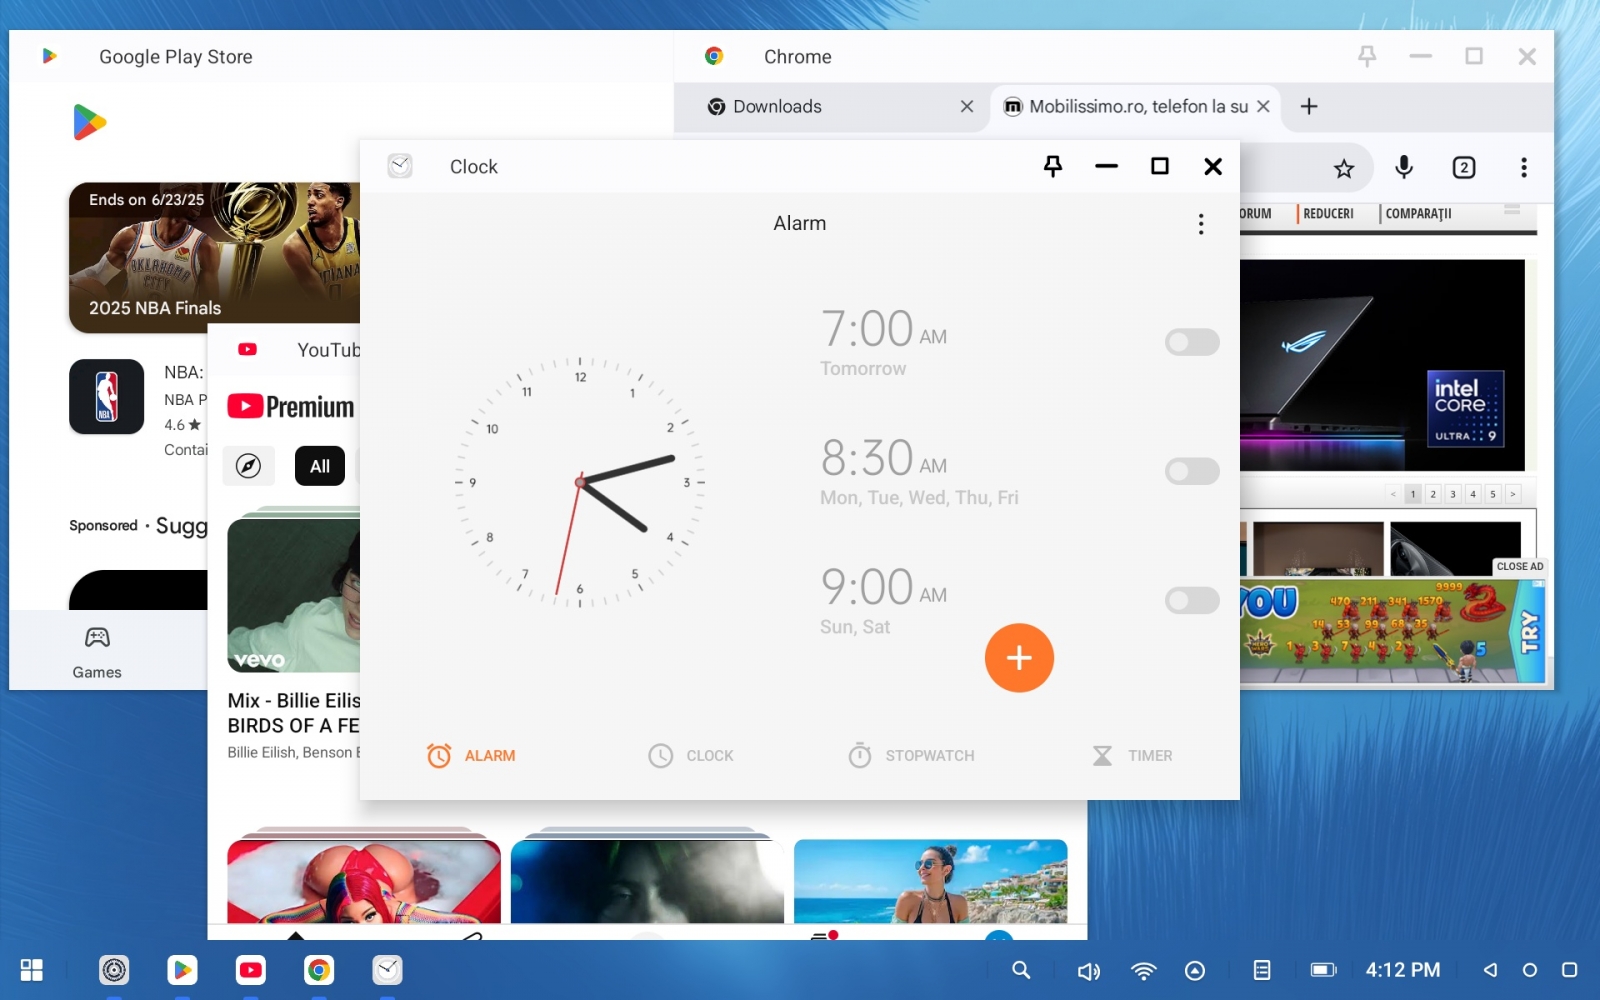The width and height of the screenshot is (1600, 1000).
Task: Open taskbar search magnifier
Action: (1021, 970)
